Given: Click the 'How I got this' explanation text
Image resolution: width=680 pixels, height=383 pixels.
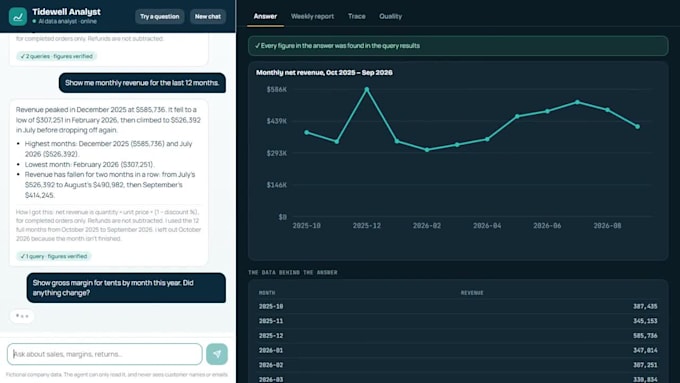Looking at the screenshot, I should pos(108,225).
